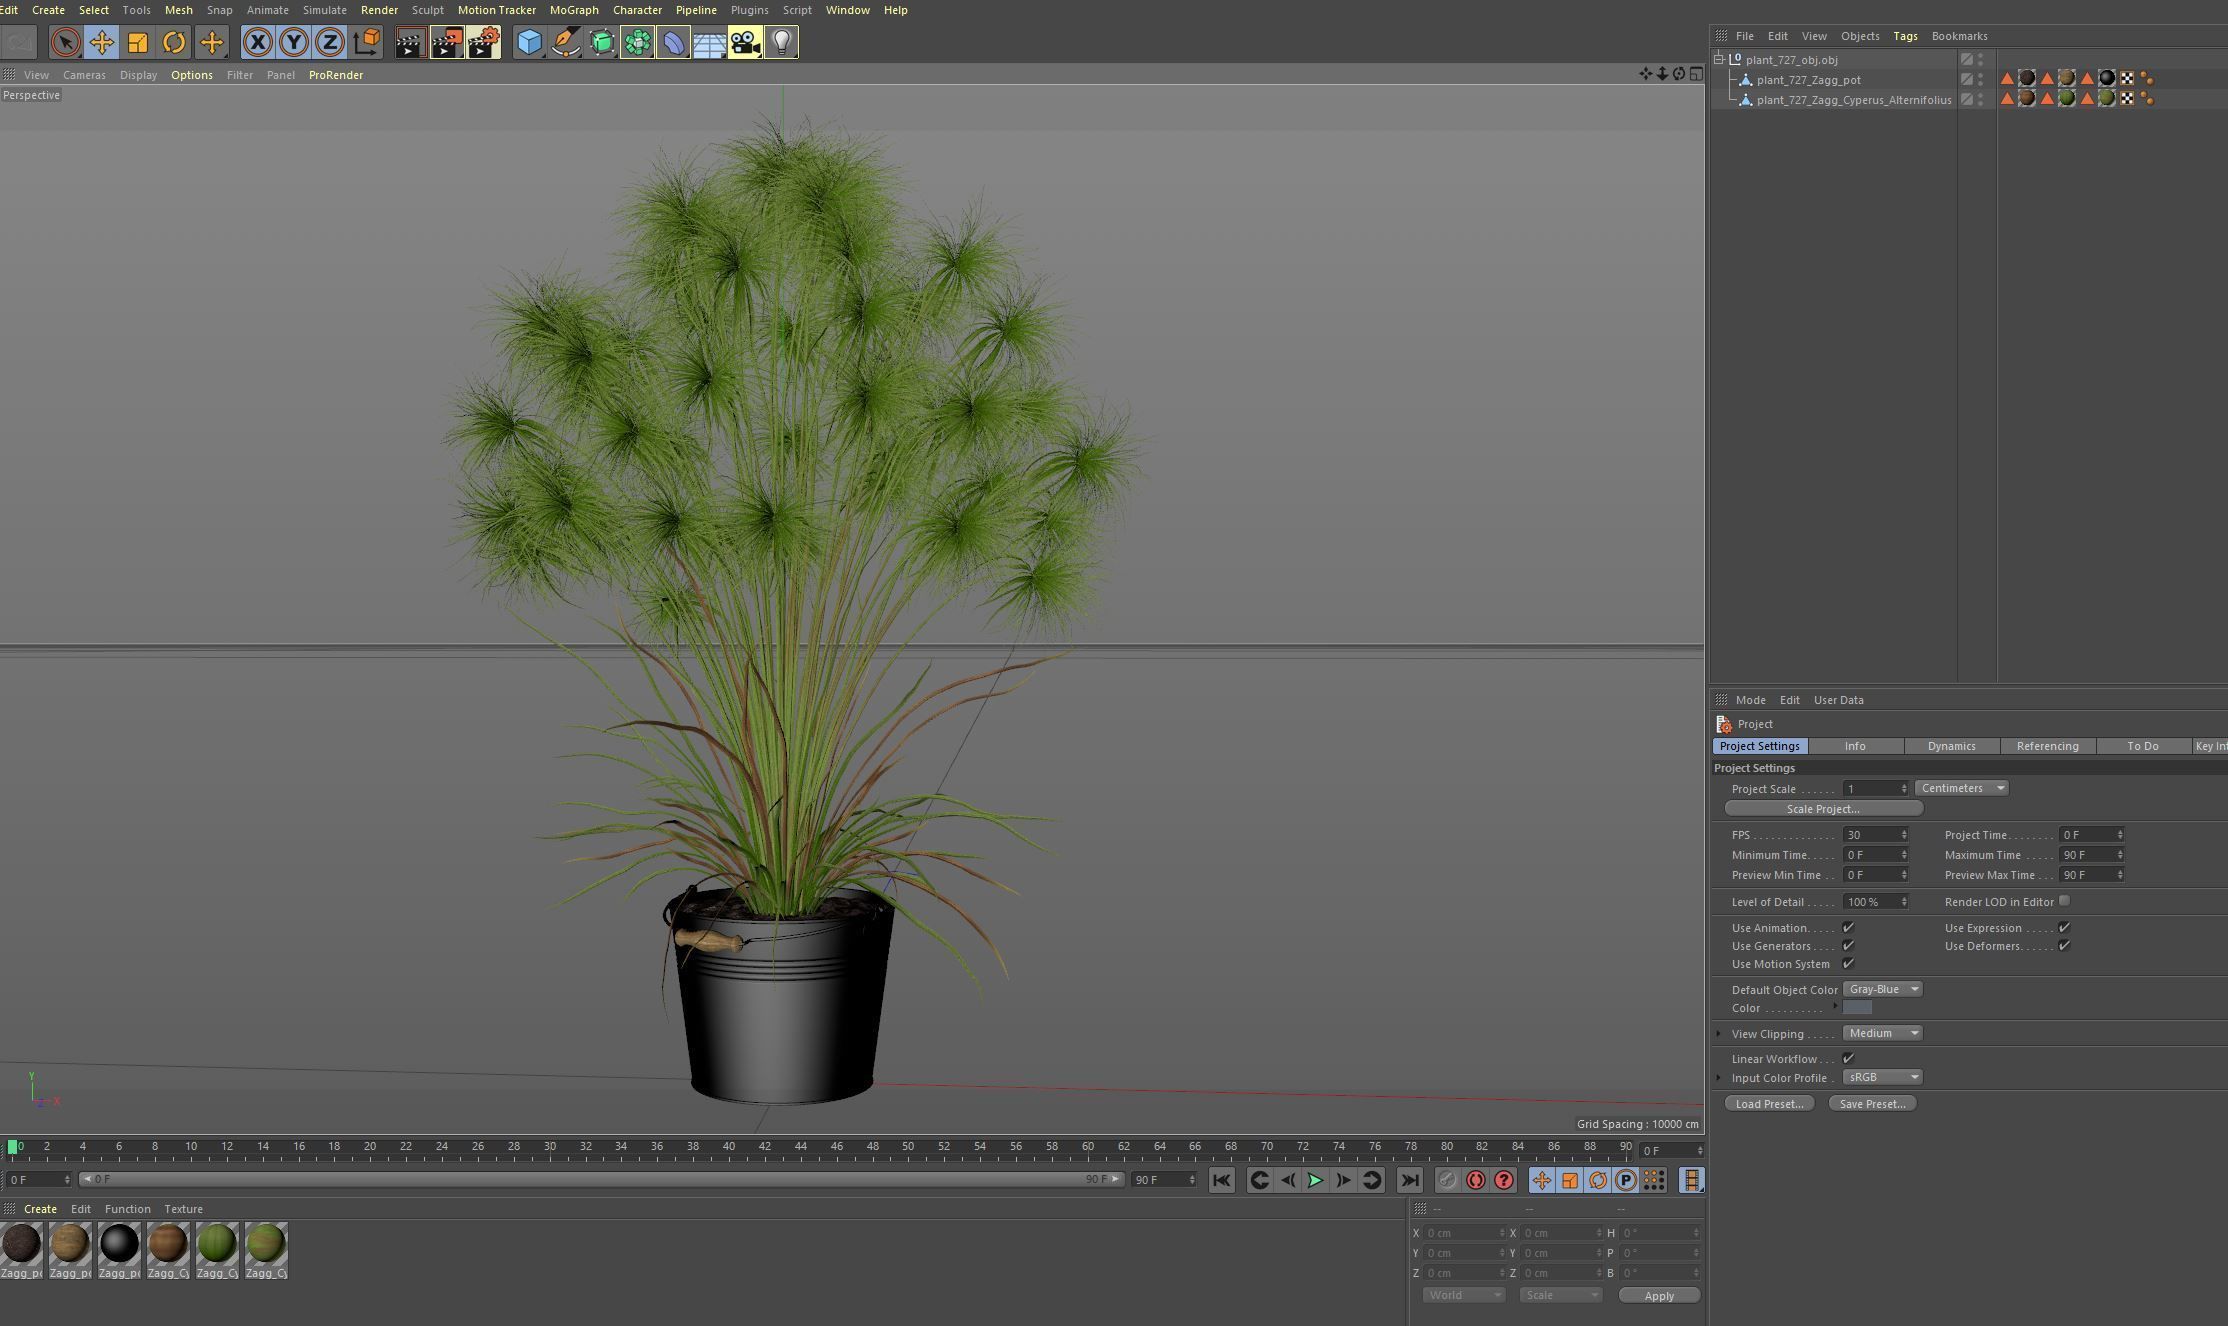Viewport: 2228px width, 1326px height.
Task: Open the Edit Render Settings icon
Action: 483,42
